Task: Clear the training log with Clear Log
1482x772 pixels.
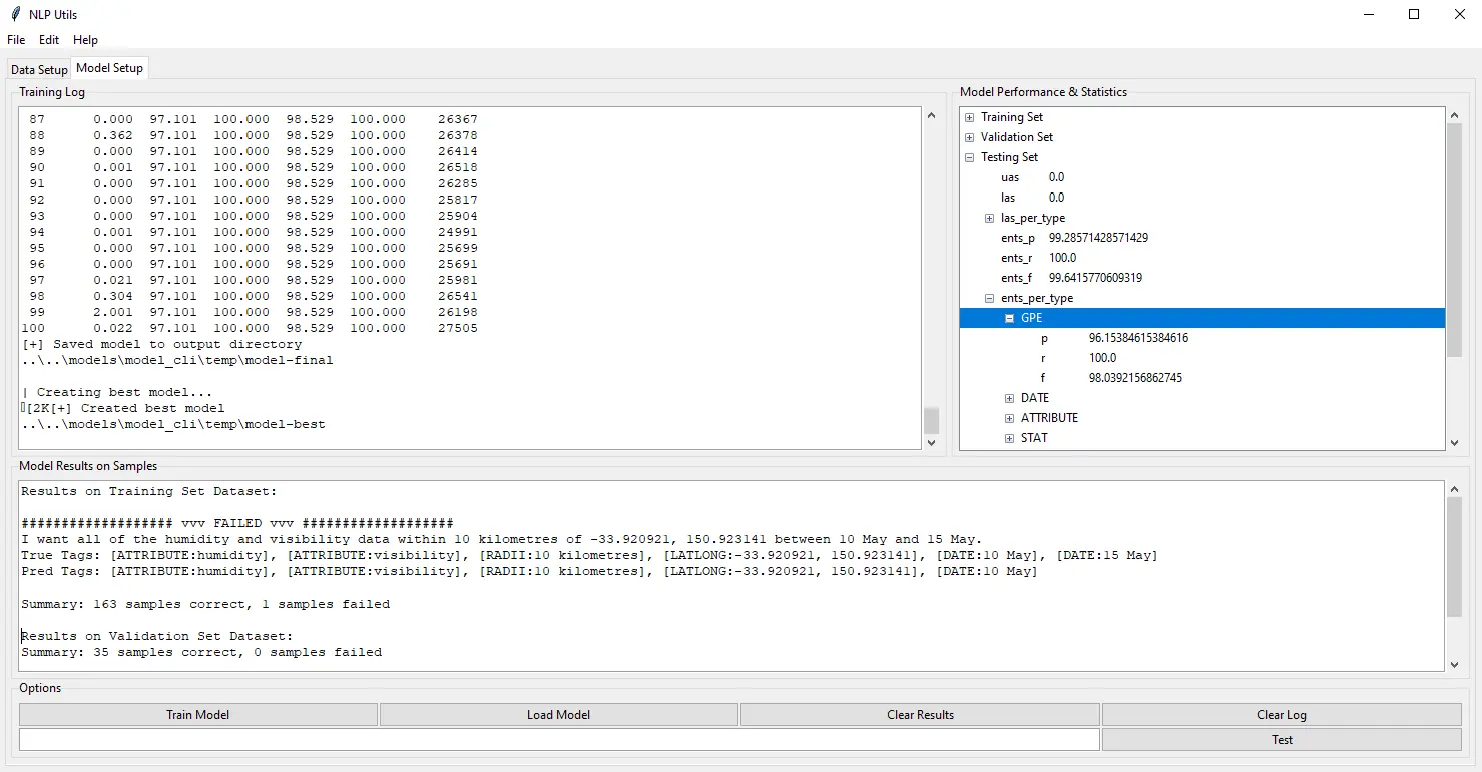Action: click(1281, 714)
